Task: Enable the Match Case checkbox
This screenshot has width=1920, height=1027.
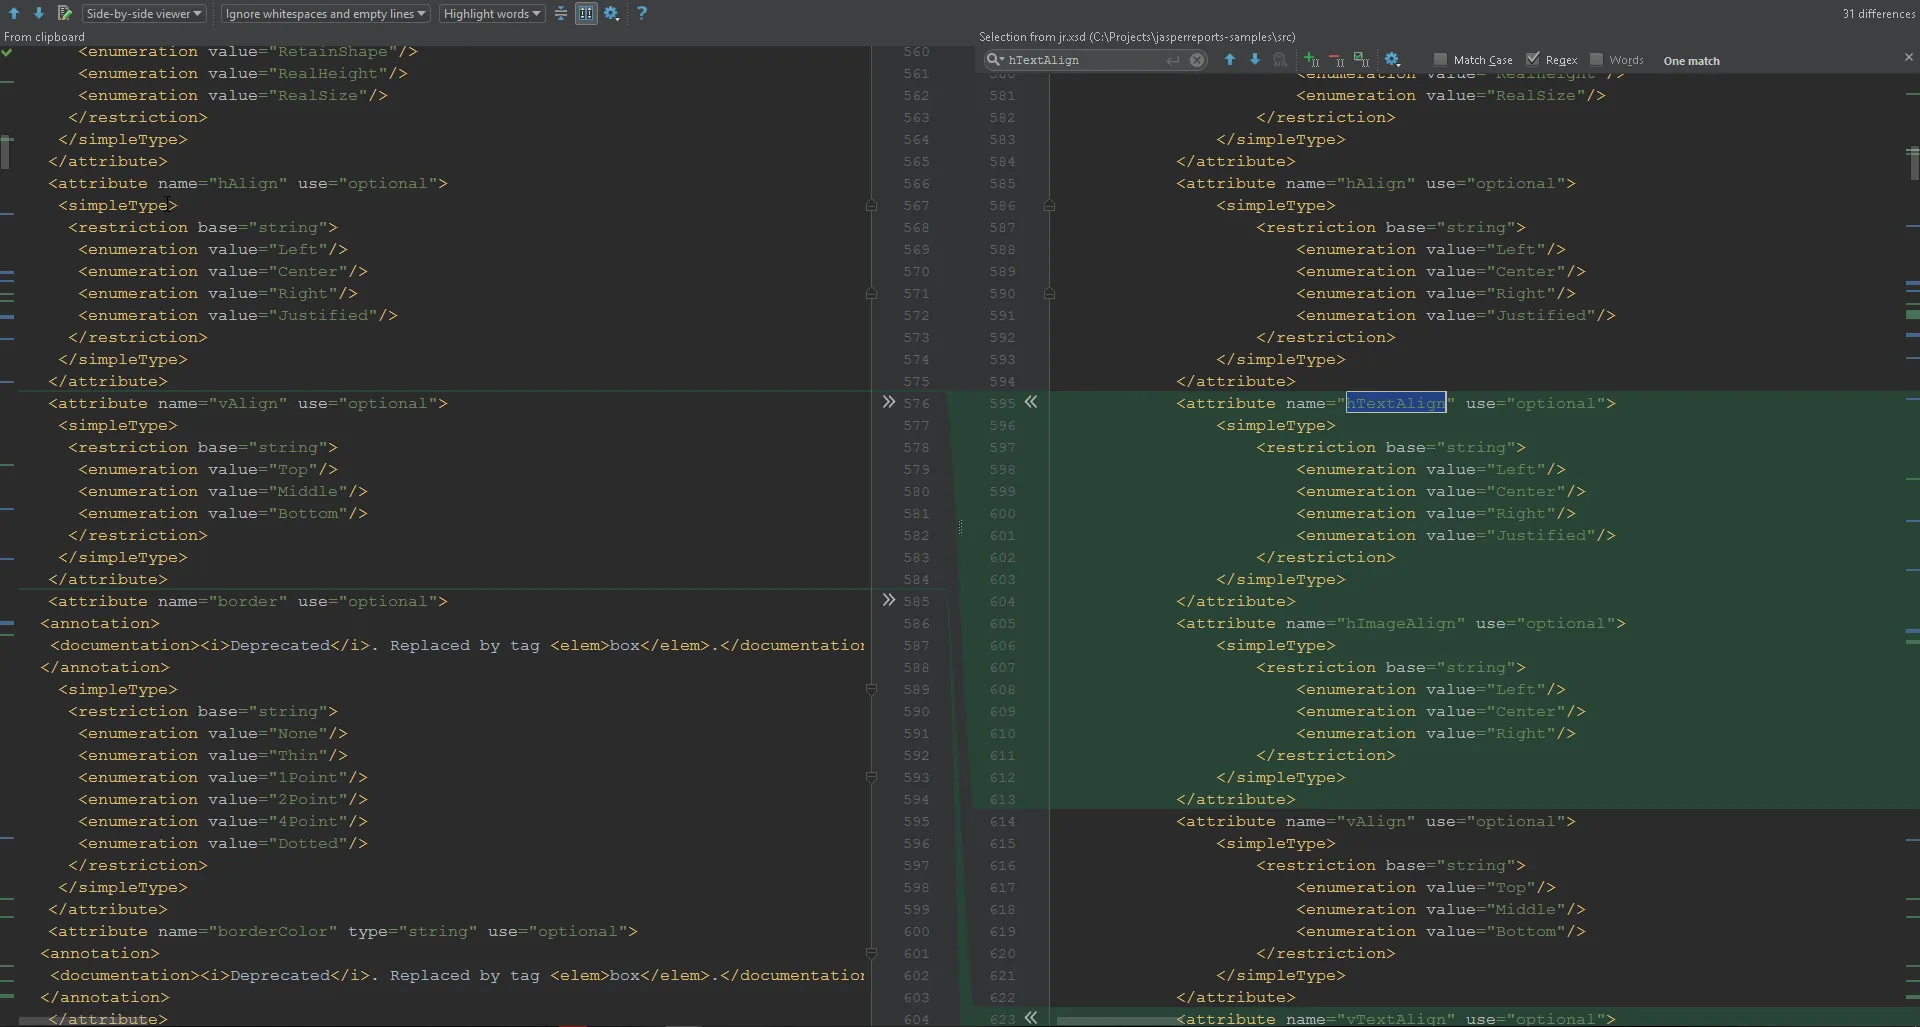Action: tap(1441, 60)
